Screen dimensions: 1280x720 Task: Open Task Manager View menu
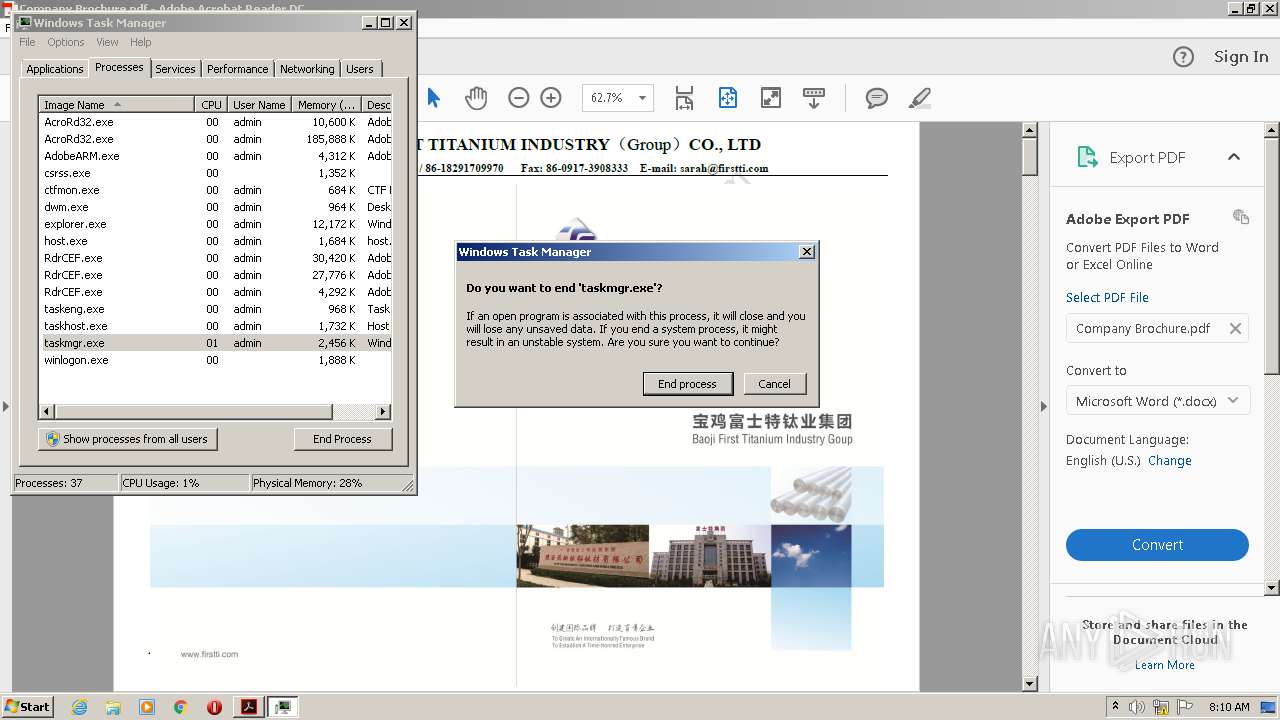click(x=107, y=42)
